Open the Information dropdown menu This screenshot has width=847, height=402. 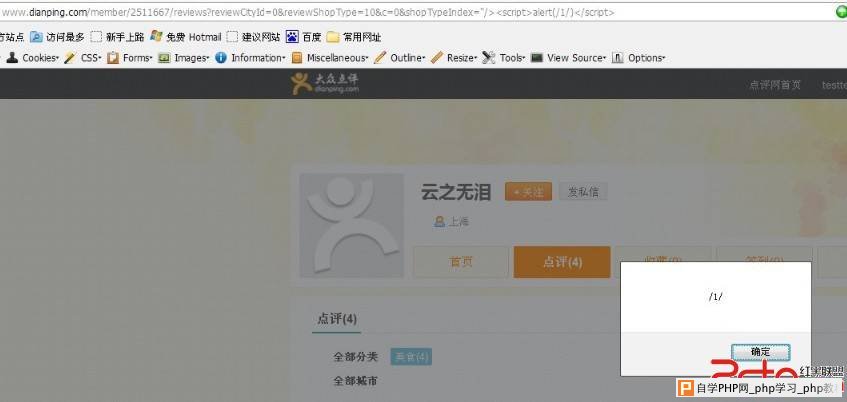[x=259, y=57]
